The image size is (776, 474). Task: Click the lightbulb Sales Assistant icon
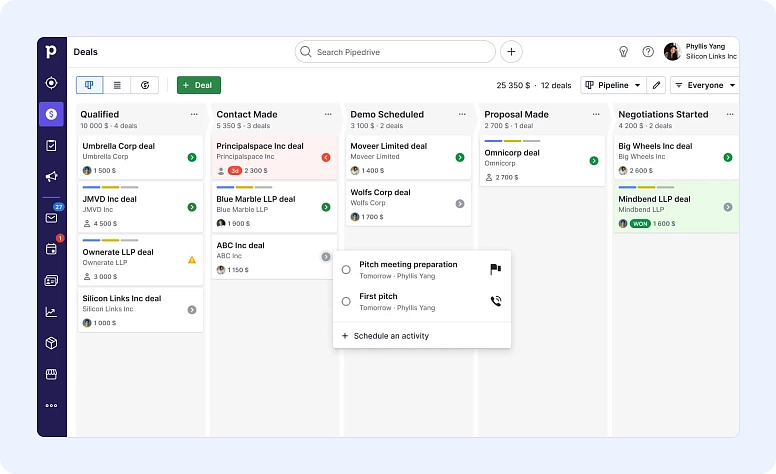(x=623, y=52)
